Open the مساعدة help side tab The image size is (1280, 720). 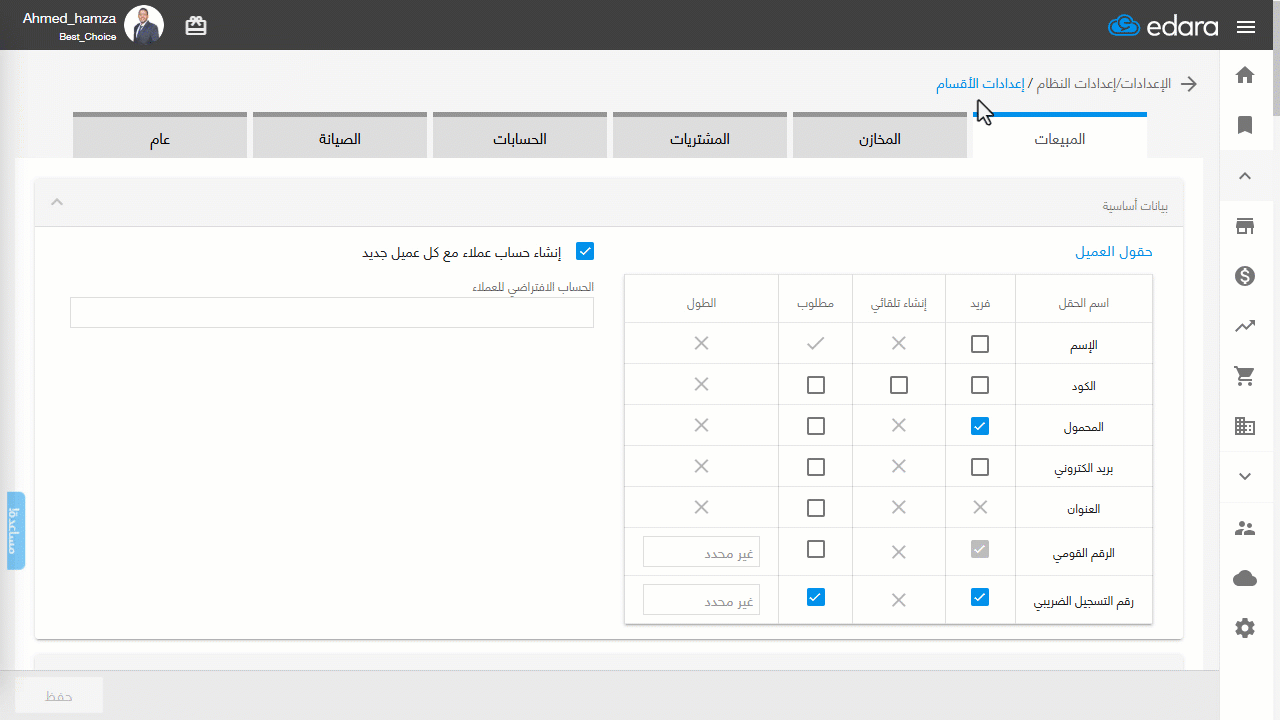tap(15, 530)
